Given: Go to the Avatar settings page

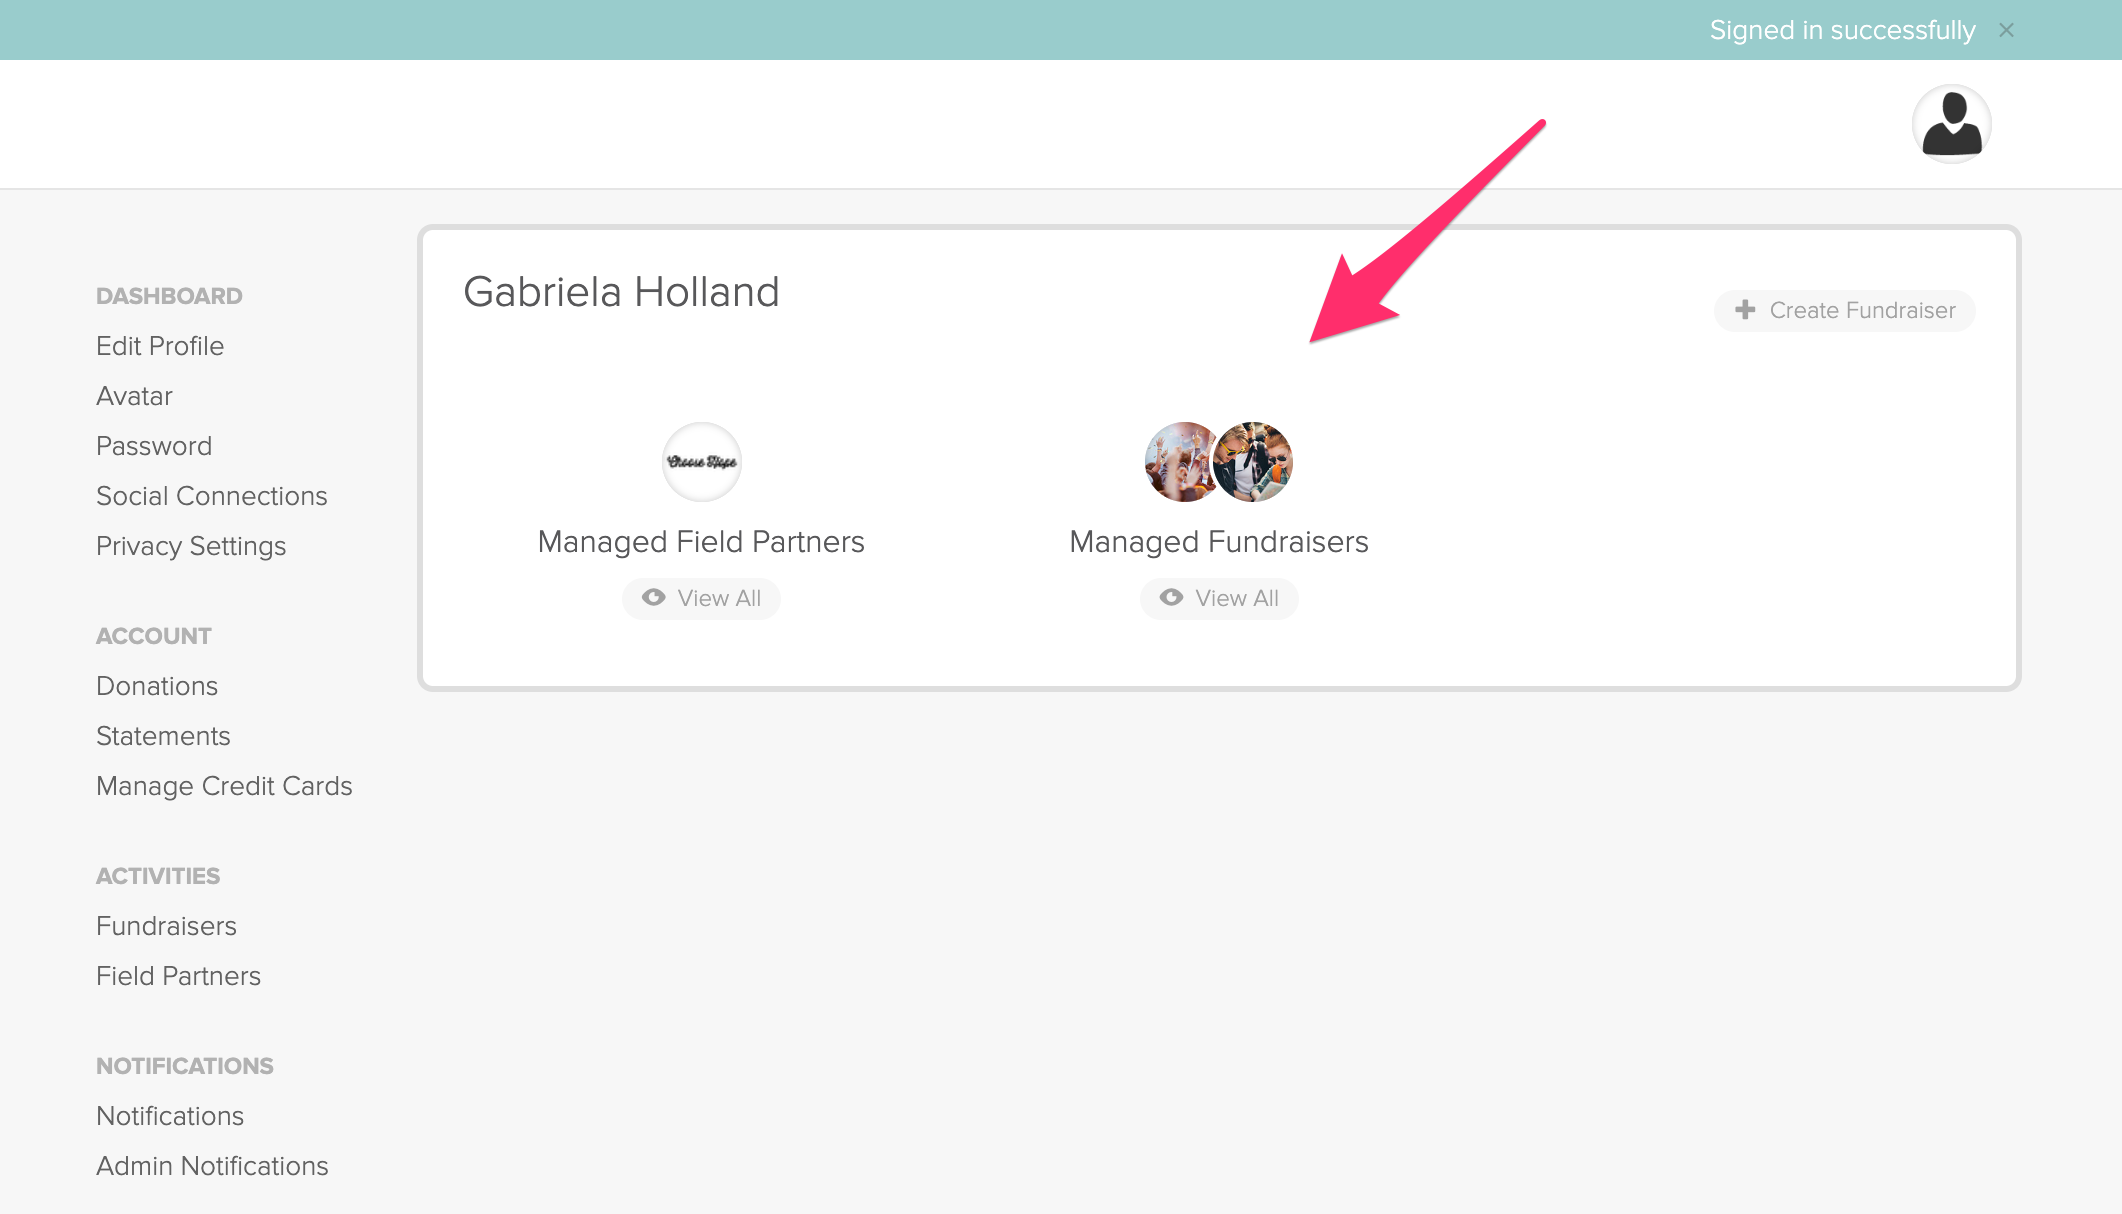Looking at the screenshot, I should [134, 396].
